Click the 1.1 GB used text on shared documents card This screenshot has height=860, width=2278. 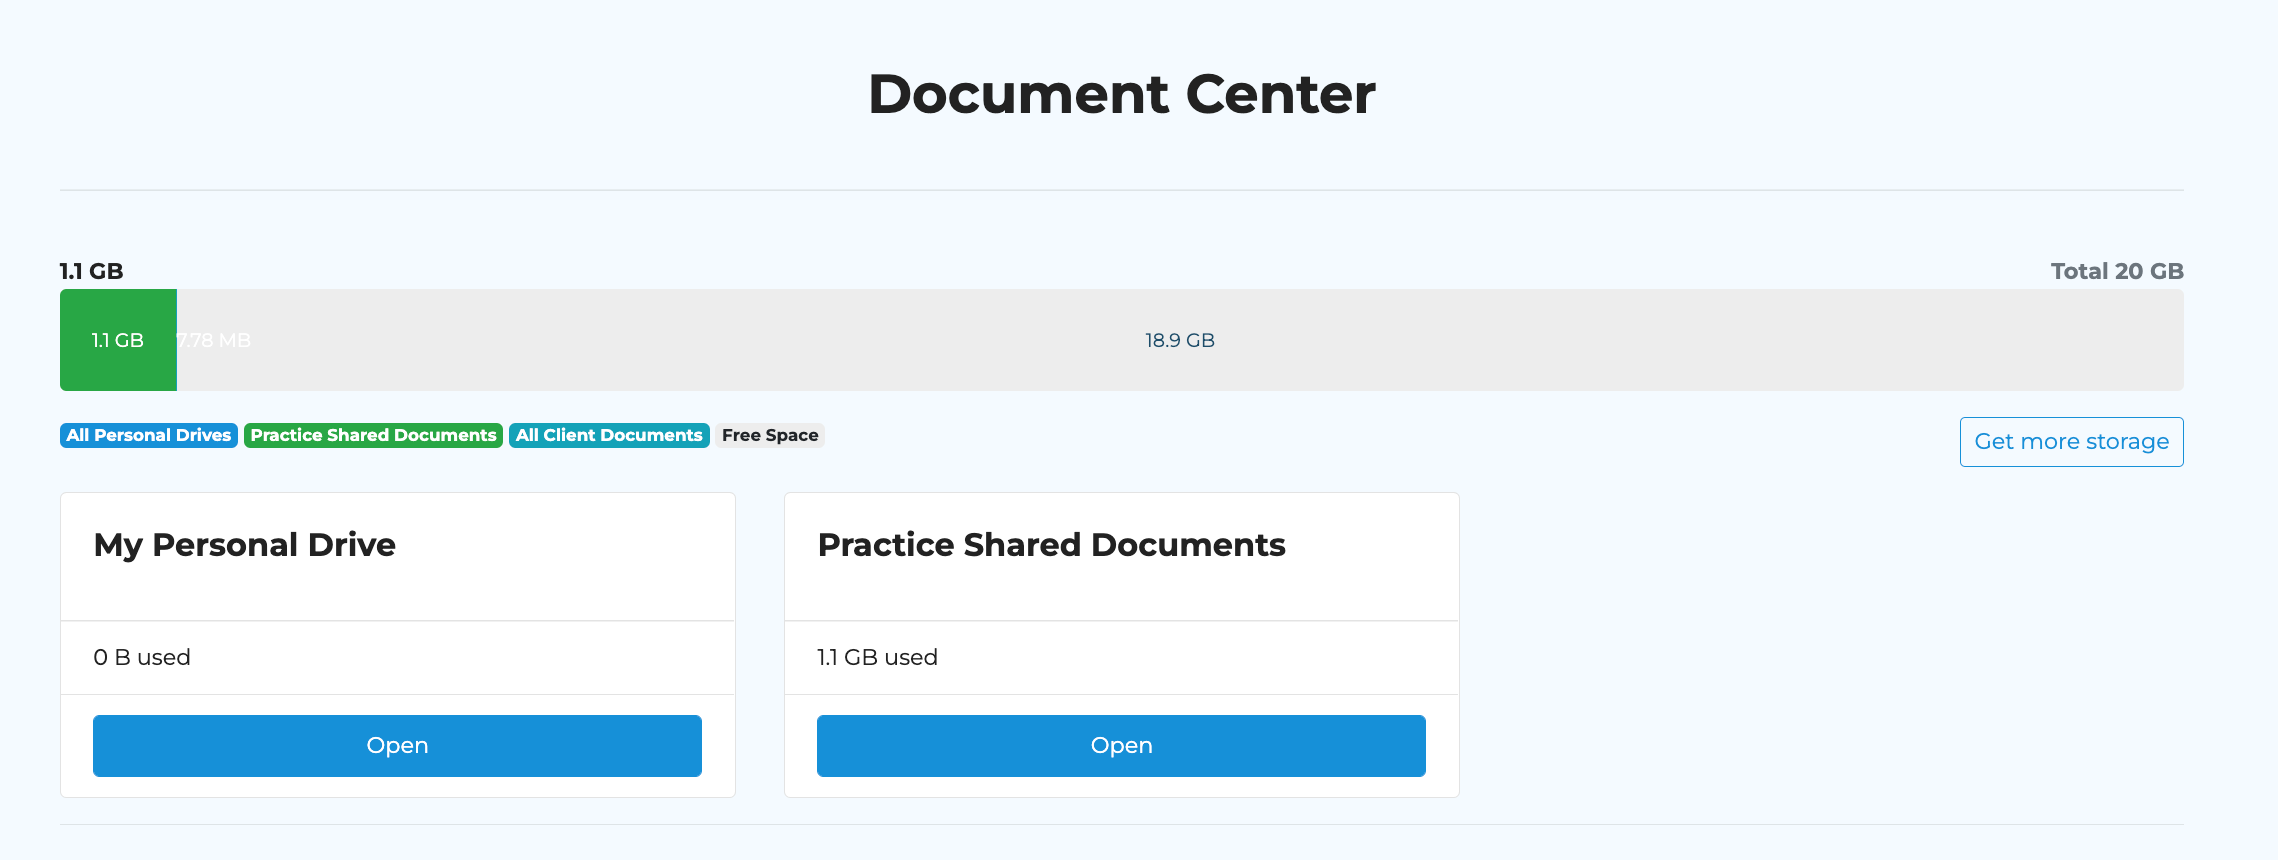pyautogui.click(x=876, y=657)
